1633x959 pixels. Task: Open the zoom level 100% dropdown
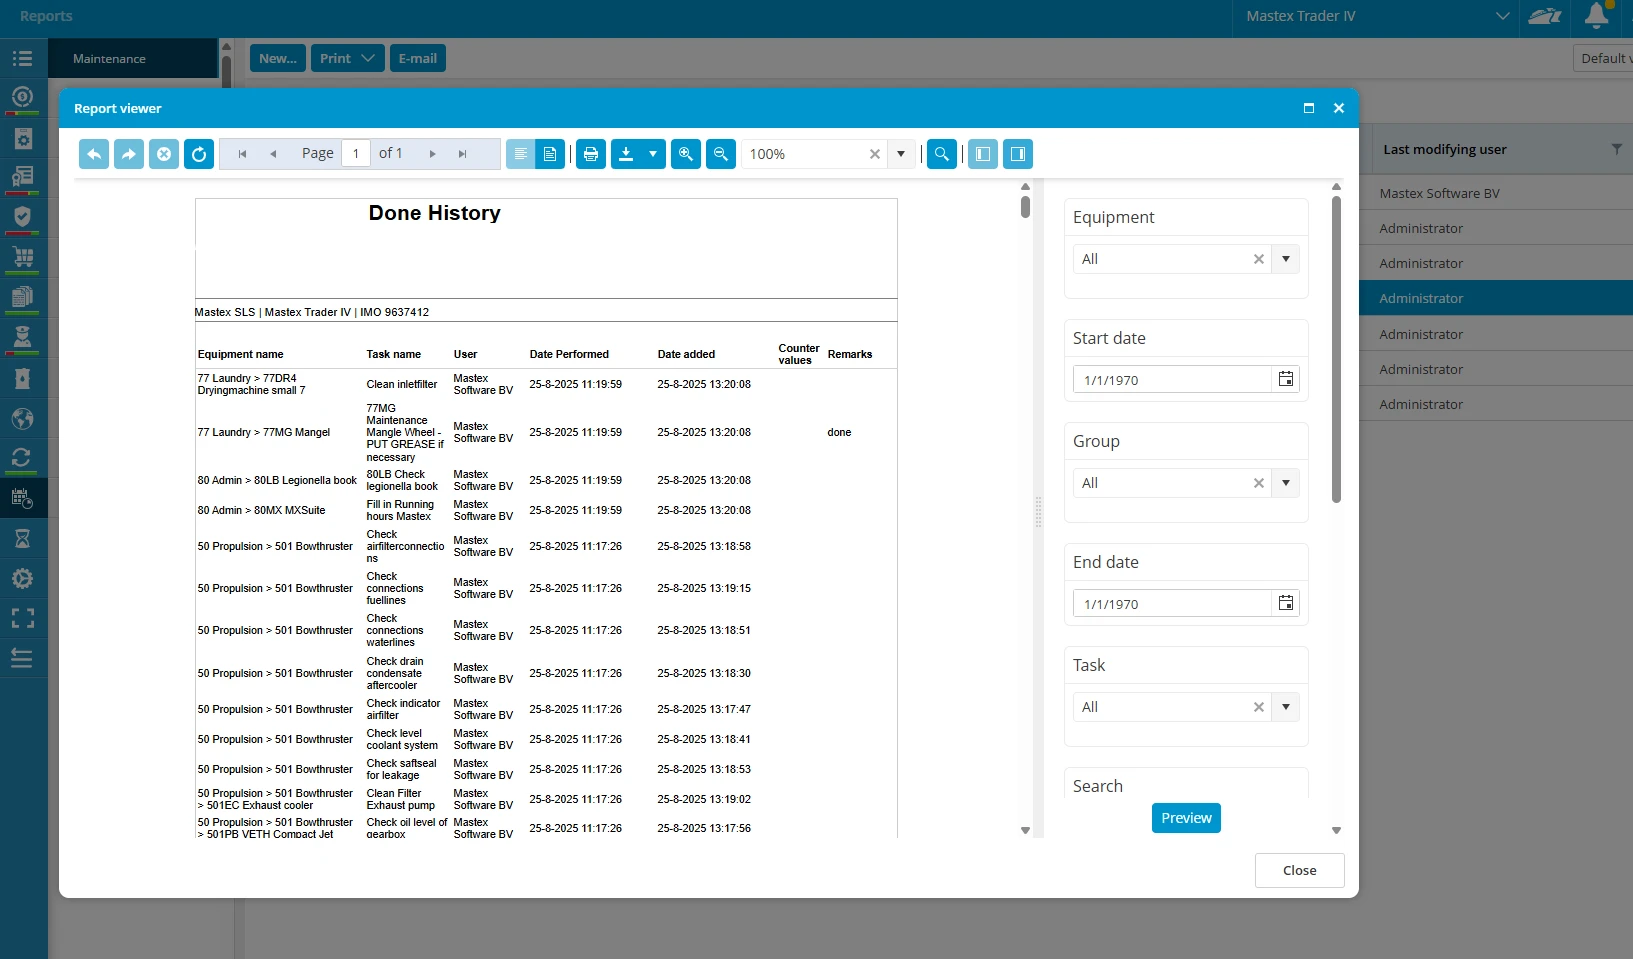click(x=901, y=154)
